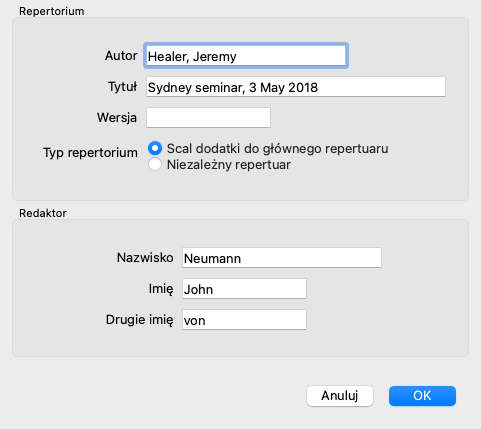The width and height of the screenshot is (481, 429).
Task: Click into the Tytuł field with Sydney seminar
Action: (296, 87)
